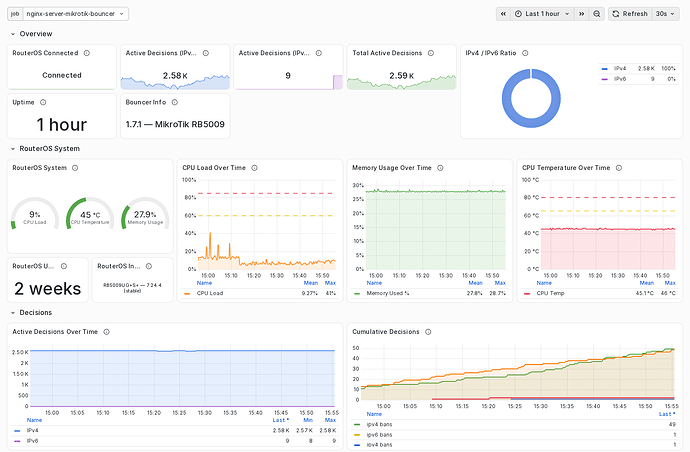
Task: Click the Memory Usage gauge showing 27.9%
Action: (145, 214)
